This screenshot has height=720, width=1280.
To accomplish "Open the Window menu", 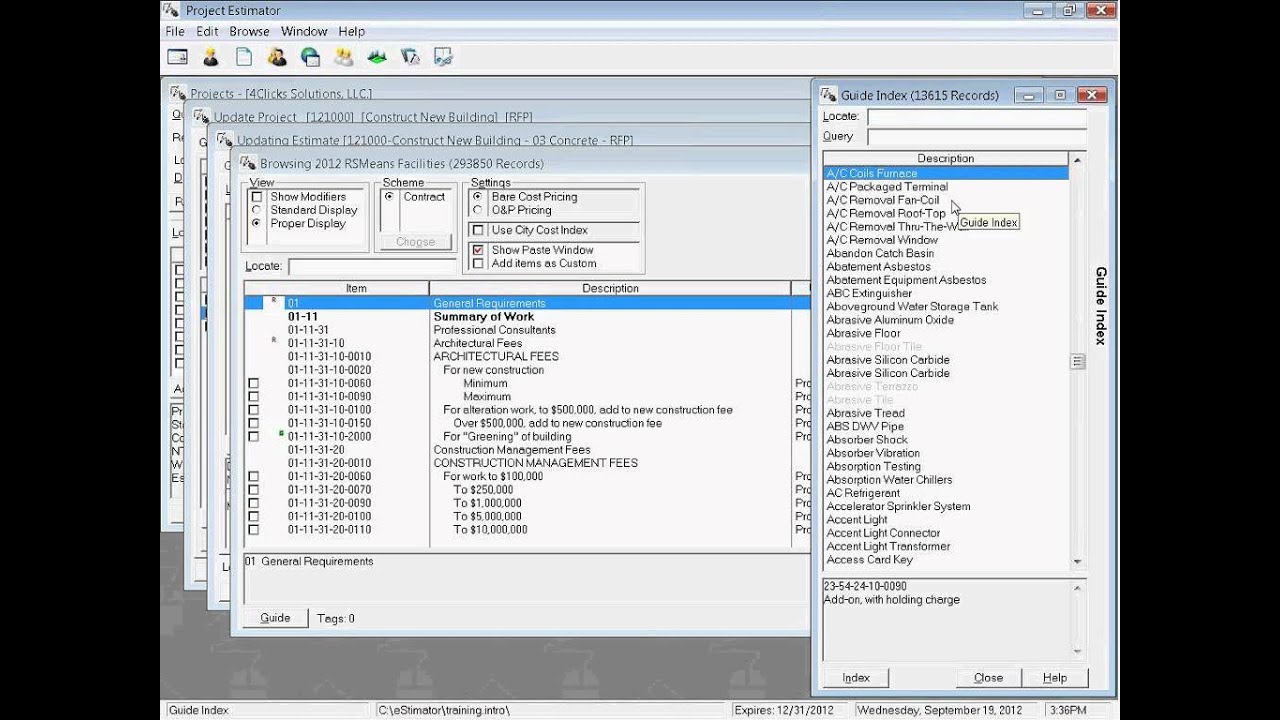I will (304, 31).
